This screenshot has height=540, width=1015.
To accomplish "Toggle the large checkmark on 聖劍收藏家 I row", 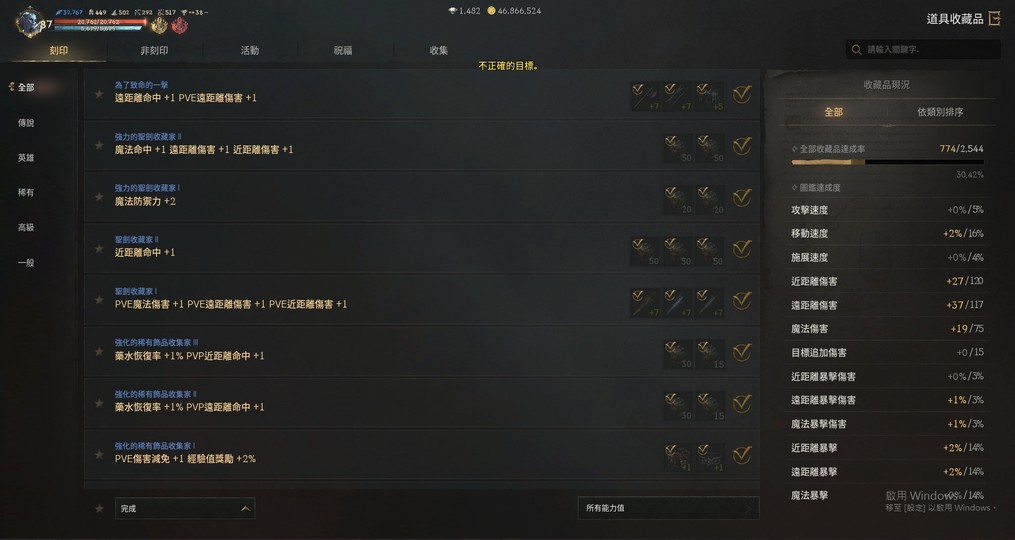I will click(x=742, y=300).
